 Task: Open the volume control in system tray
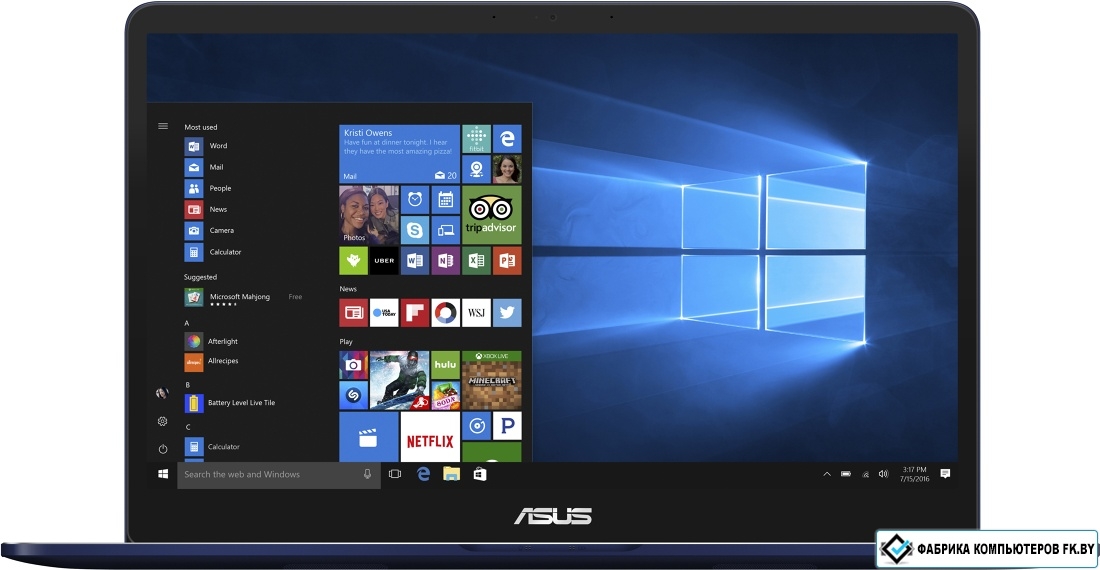tap(883, 474)
